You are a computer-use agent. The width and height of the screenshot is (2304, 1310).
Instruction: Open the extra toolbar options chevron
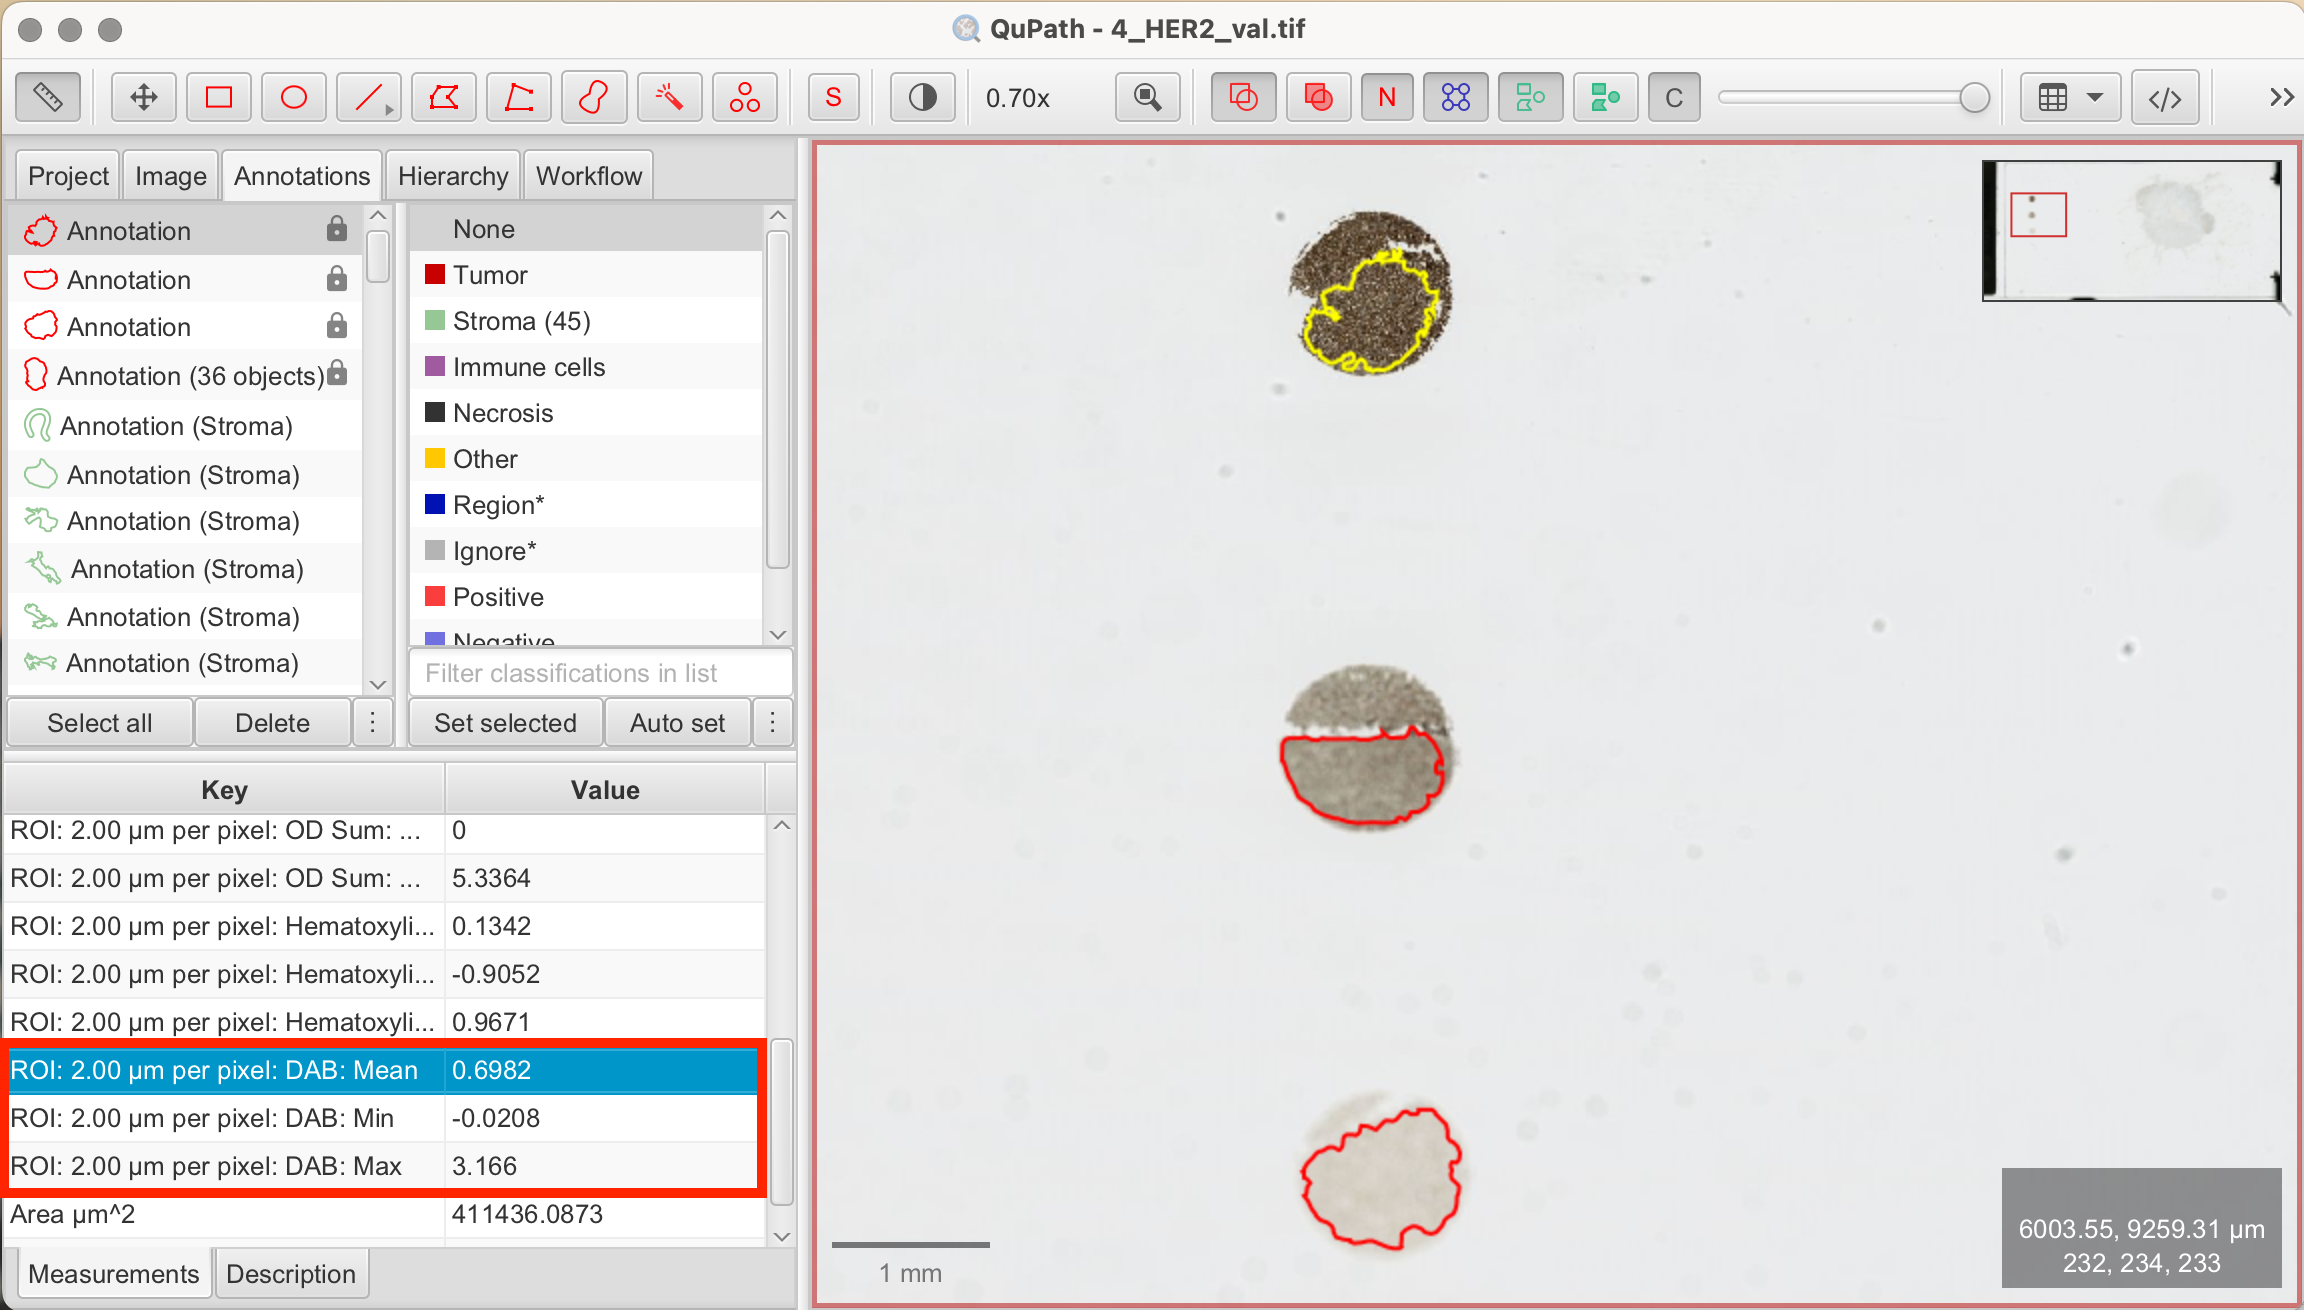point(2281,97)
